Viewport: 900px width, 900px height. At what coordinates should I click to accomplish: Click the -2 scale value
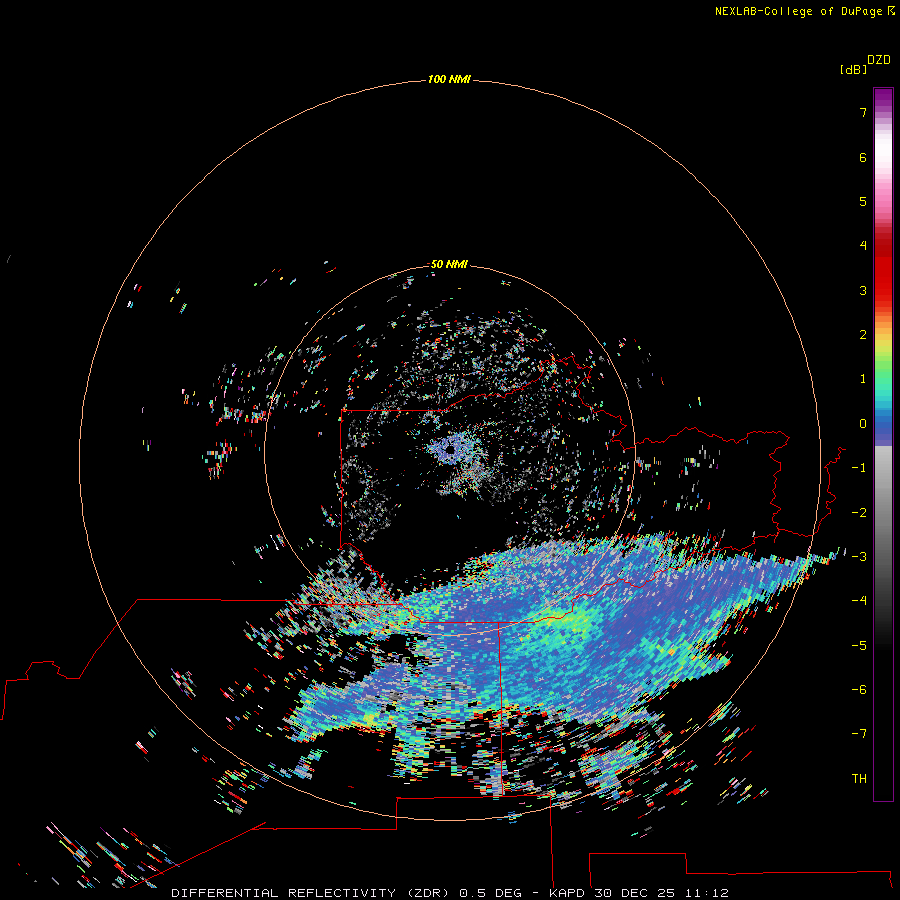[859, 513]
